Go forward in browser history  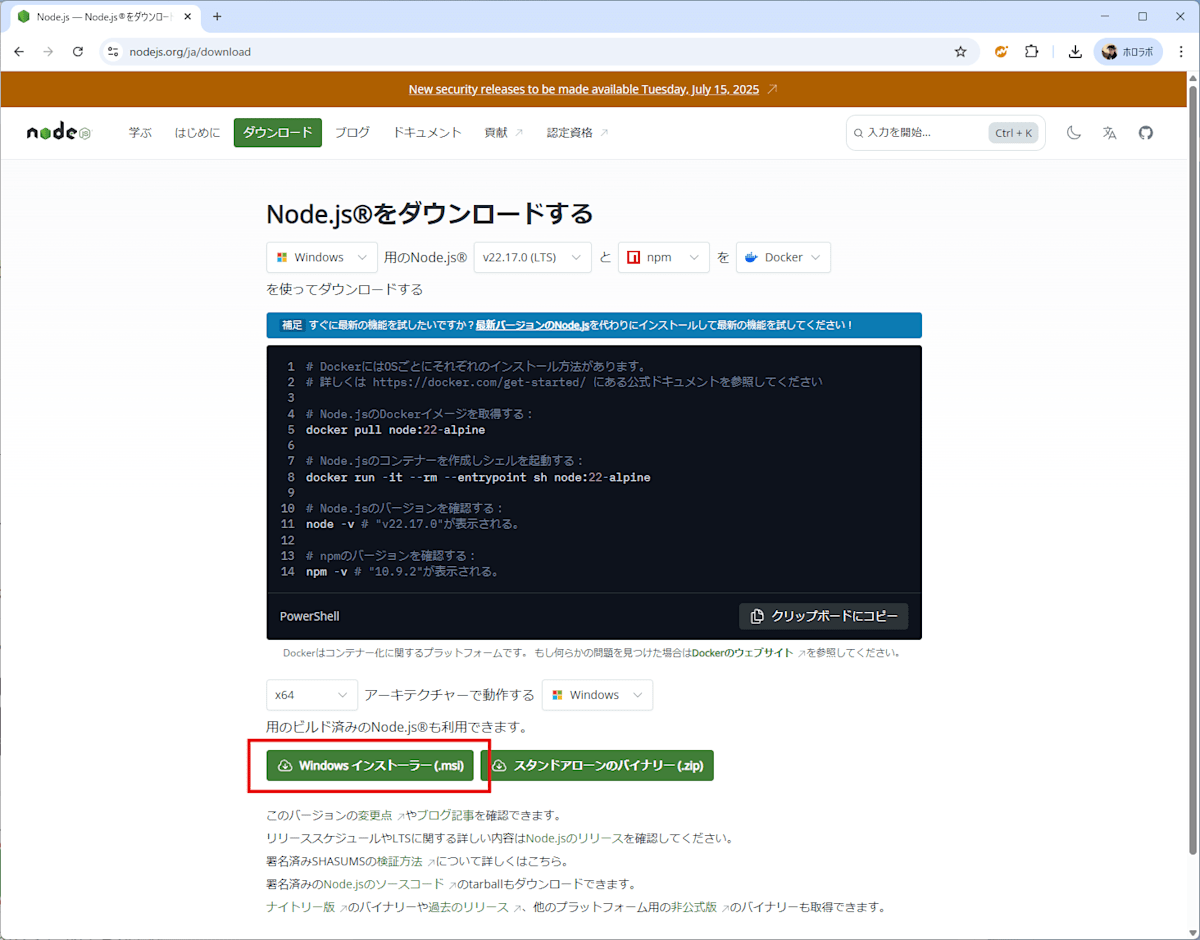pyautogui.click(x=48, y=52)
